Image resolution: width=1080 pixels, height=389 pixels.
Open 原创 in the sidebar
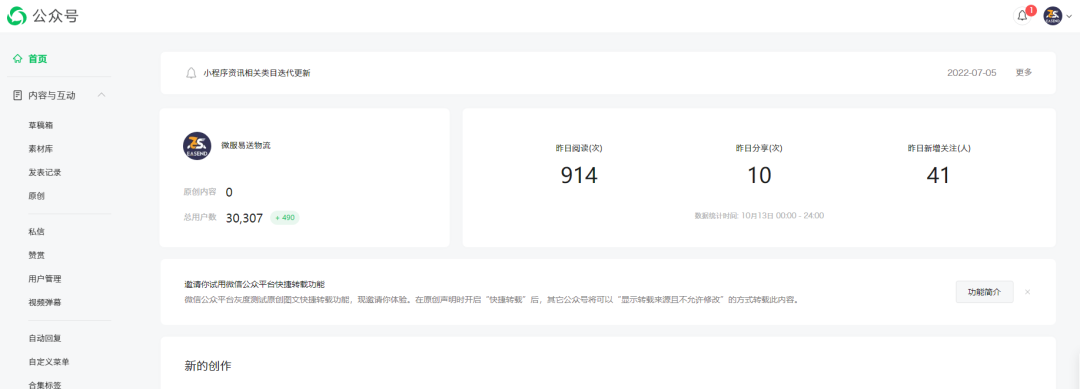[x=37, y=196]
